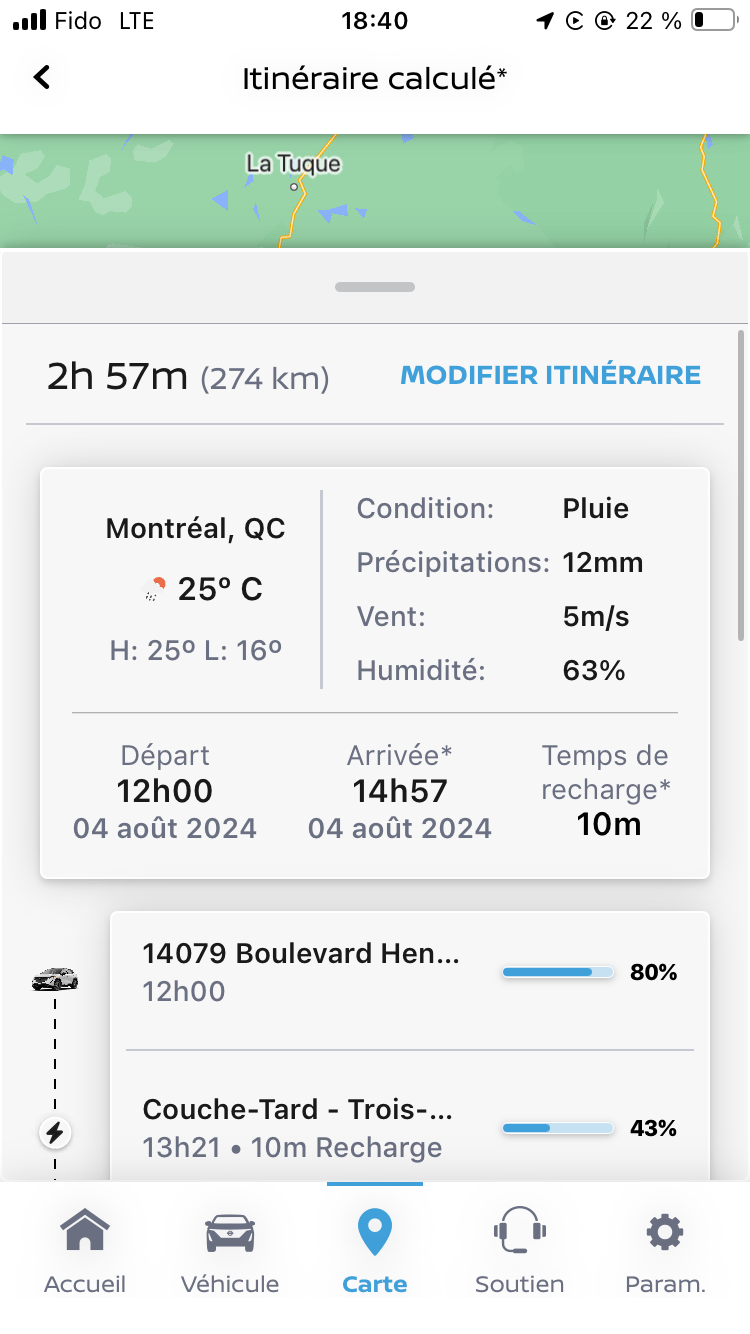This screenshot has width=750, height=1334.
Task: Tap the 43% battery level bar
Action: 557,1128
